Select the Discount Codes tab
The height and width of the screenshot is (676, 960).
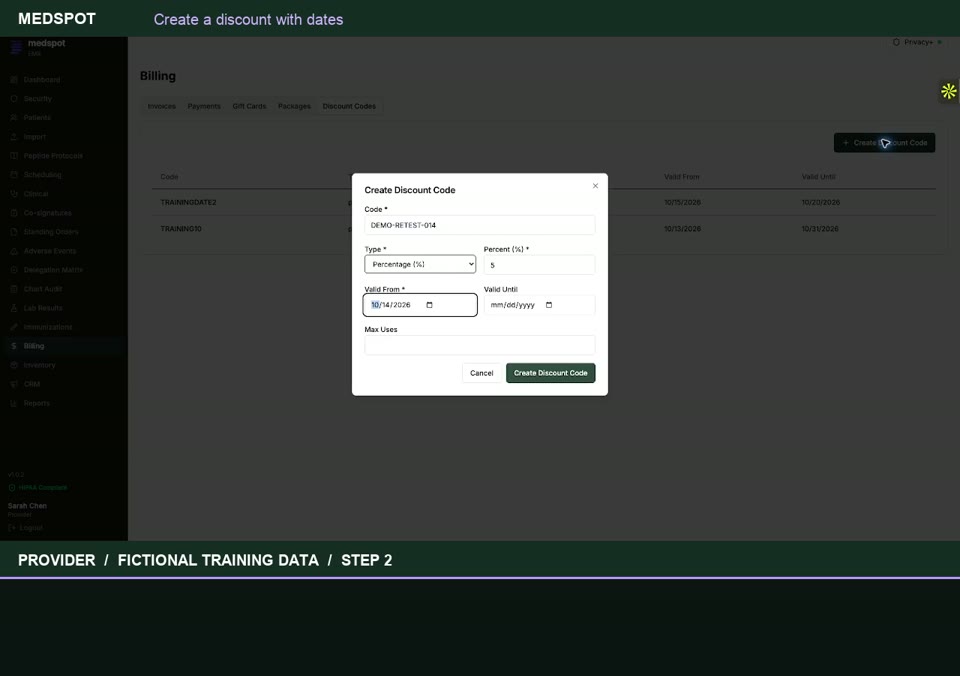349,106
